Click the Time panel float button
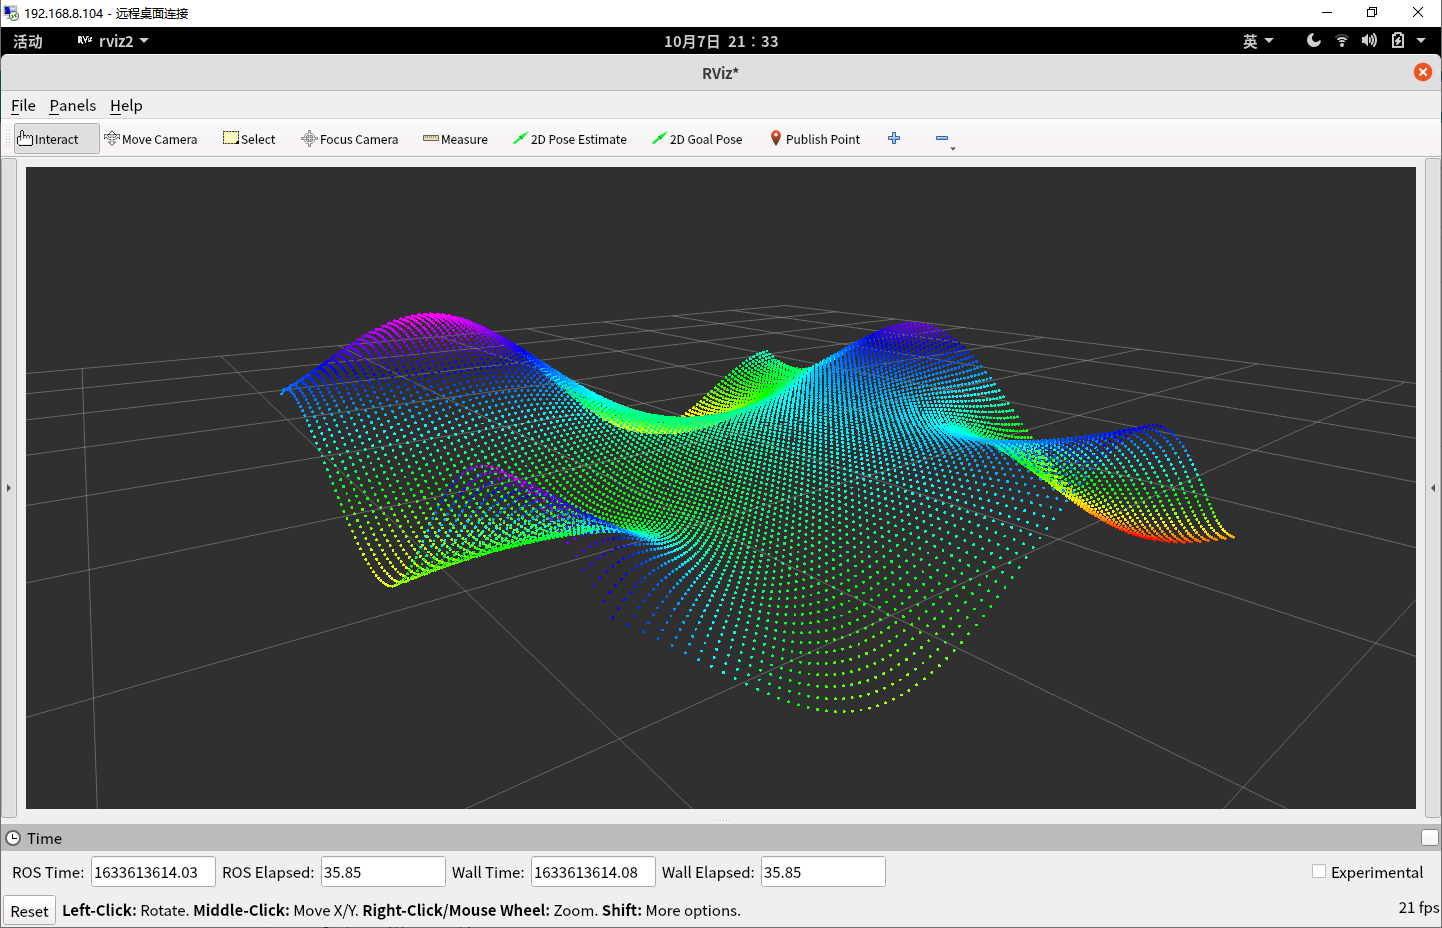Image resolution: width=1442 pixels, height=928 pixels. point(1429,838)
